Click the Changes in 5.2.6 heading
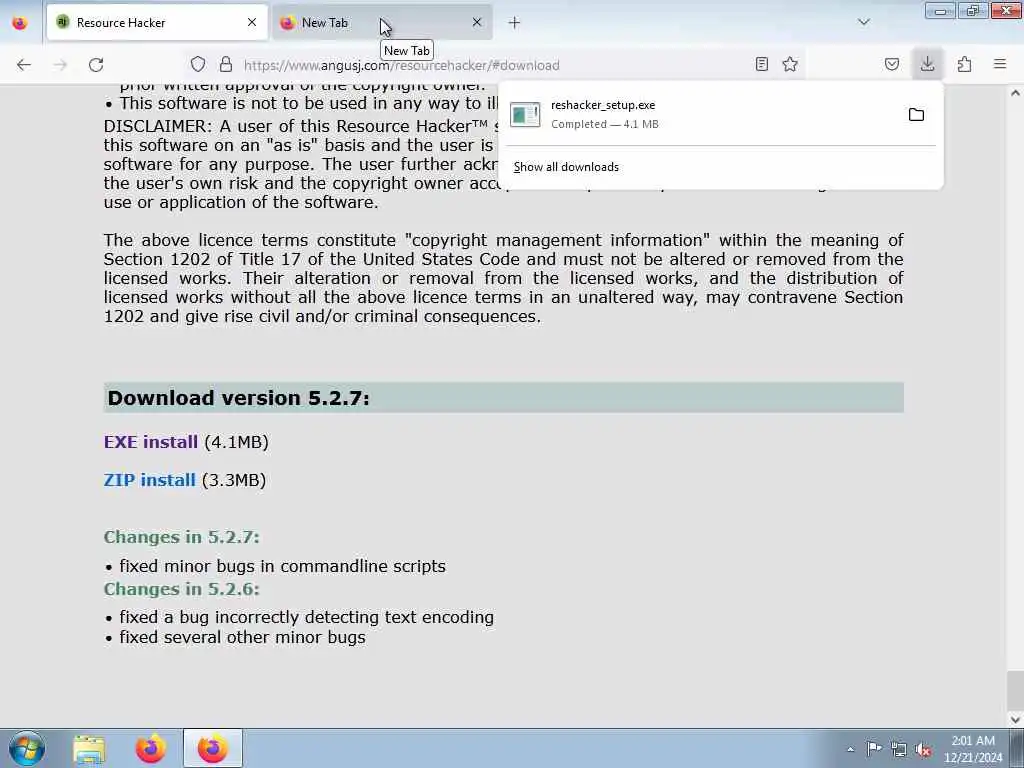 182,588
